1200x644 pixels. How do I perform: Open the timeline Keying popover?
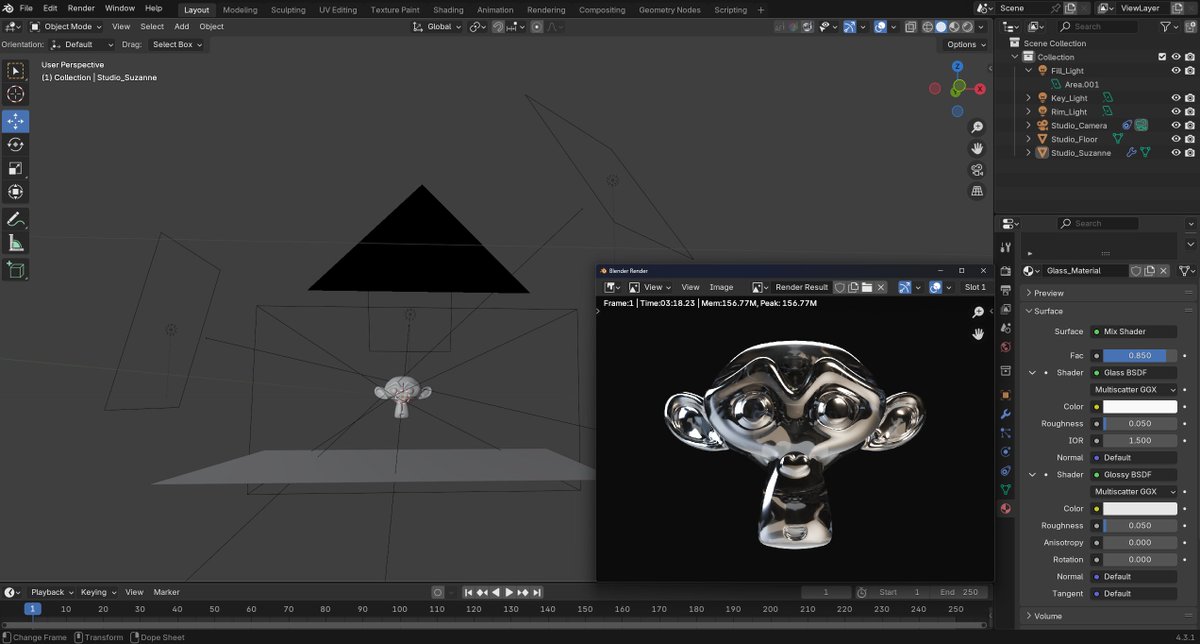coord(98,592)
